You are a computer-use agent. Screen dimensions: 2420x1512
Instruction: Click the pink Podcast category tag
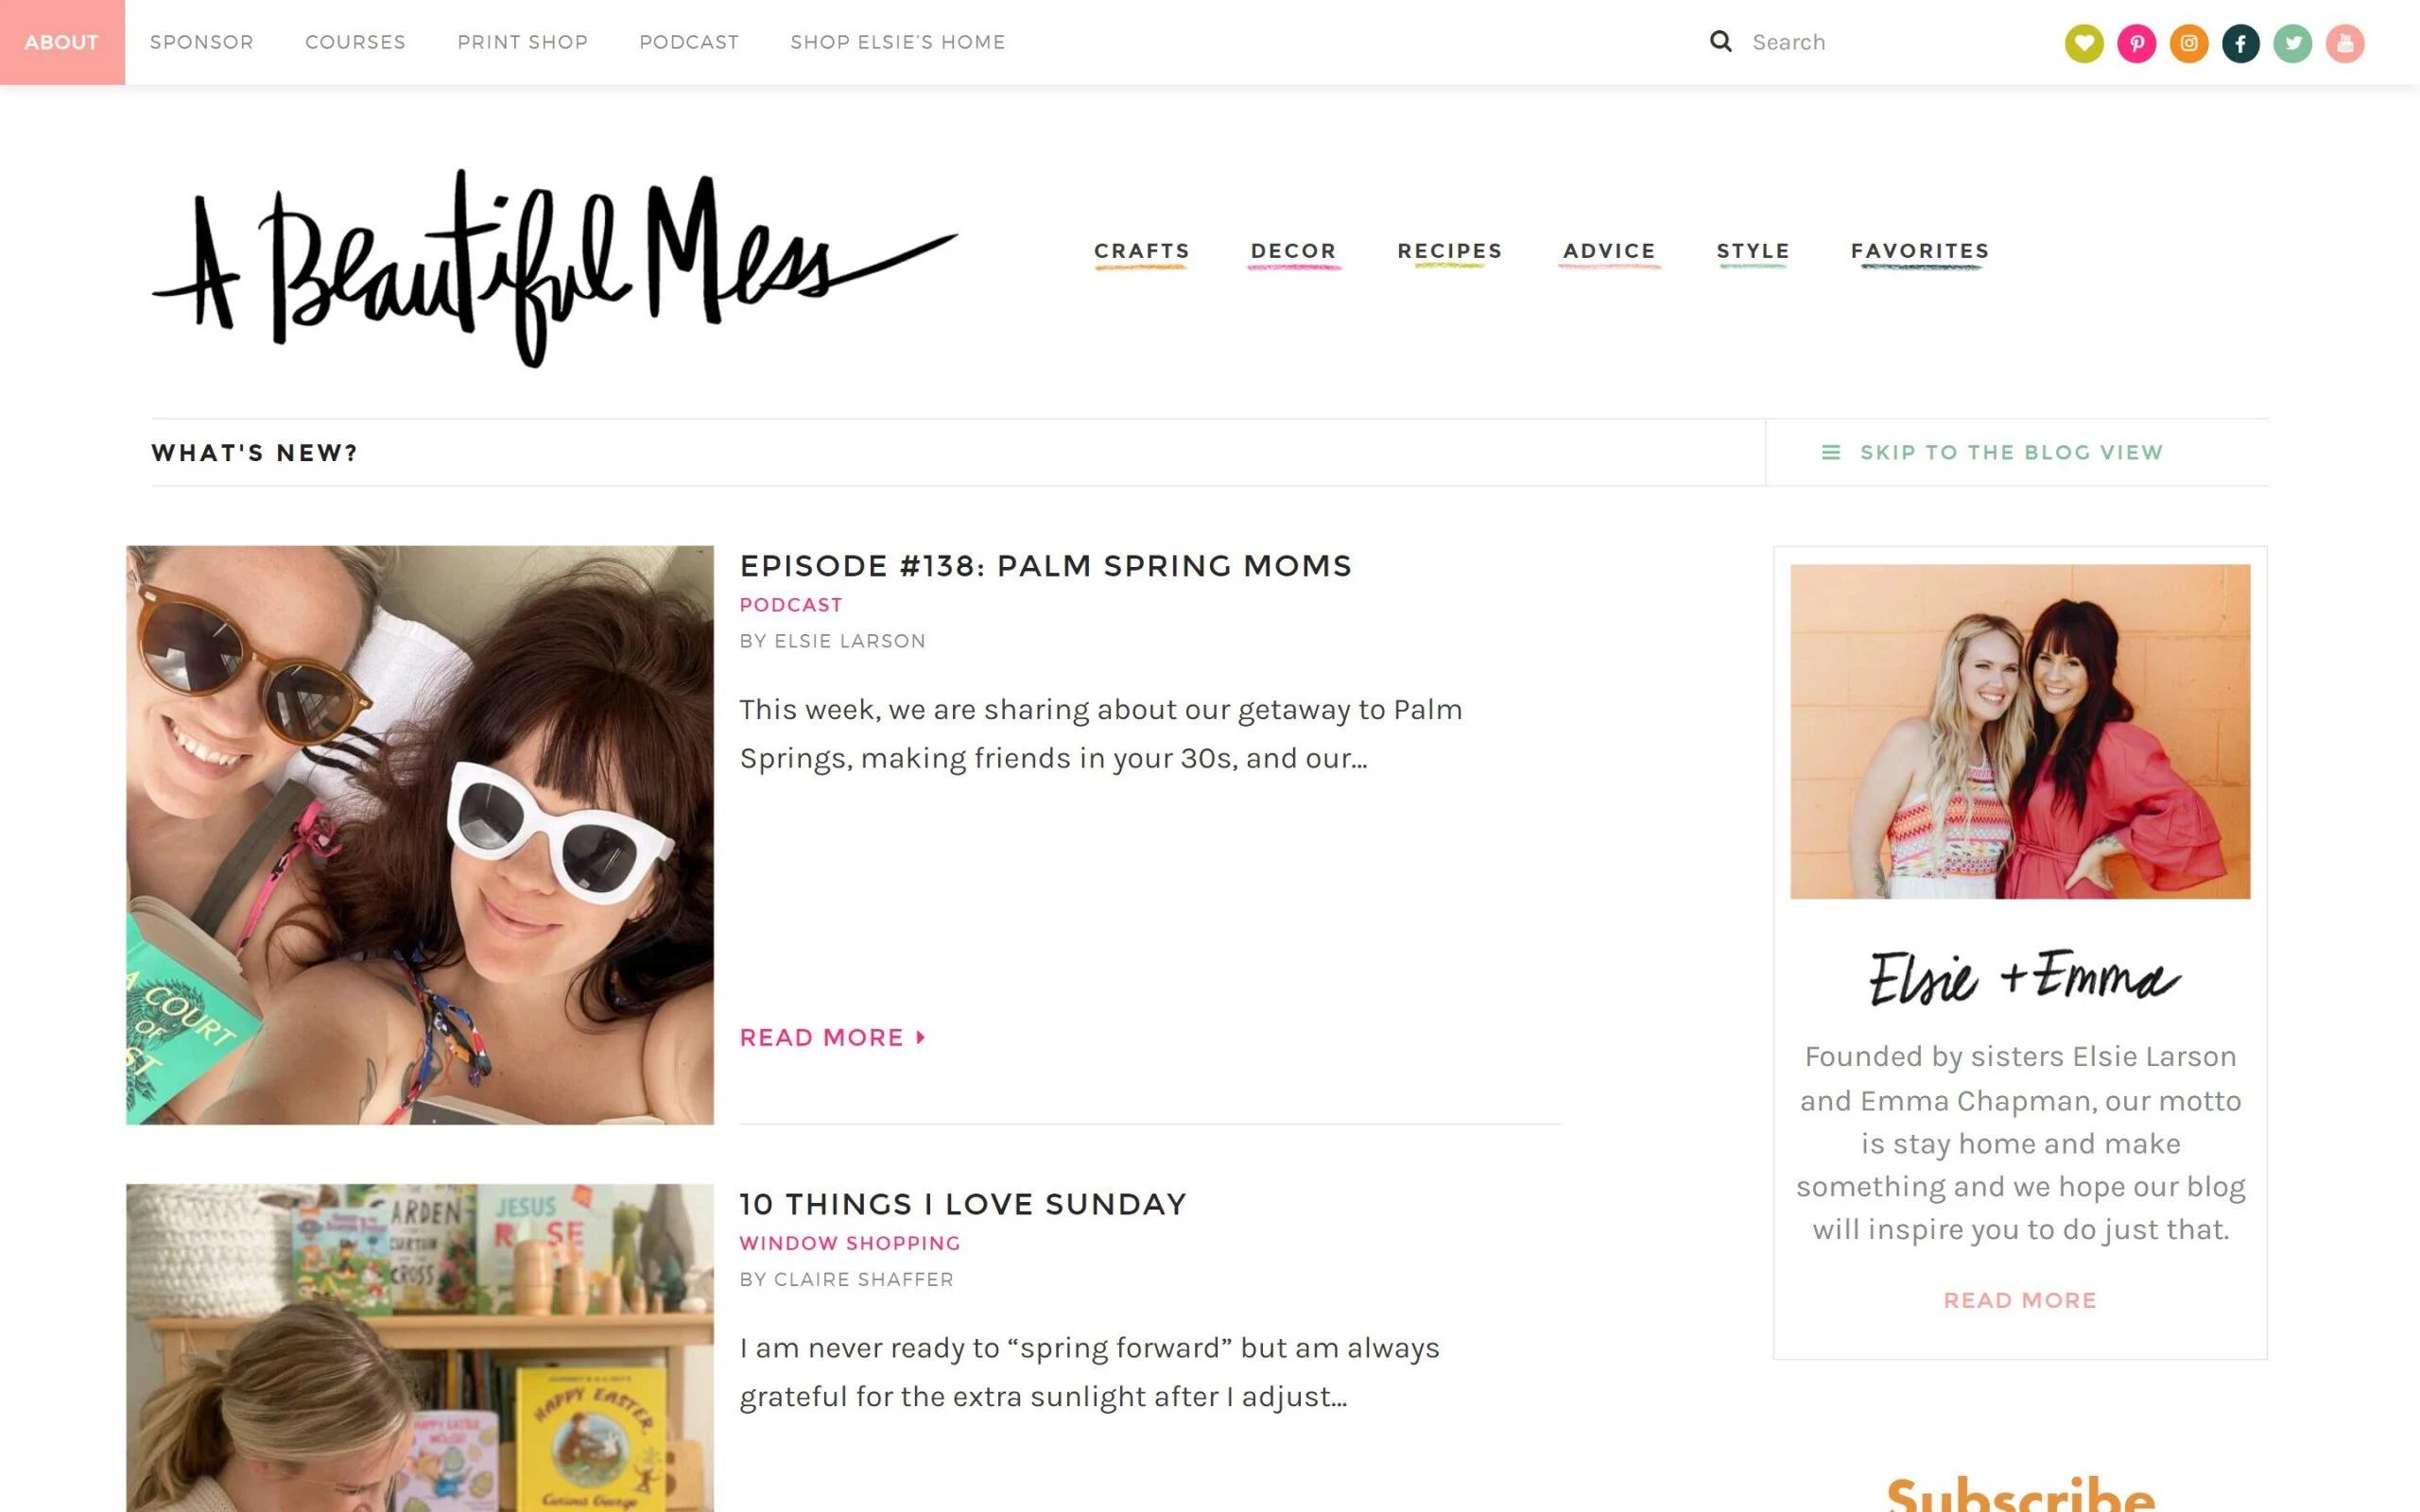click(791, 605)
